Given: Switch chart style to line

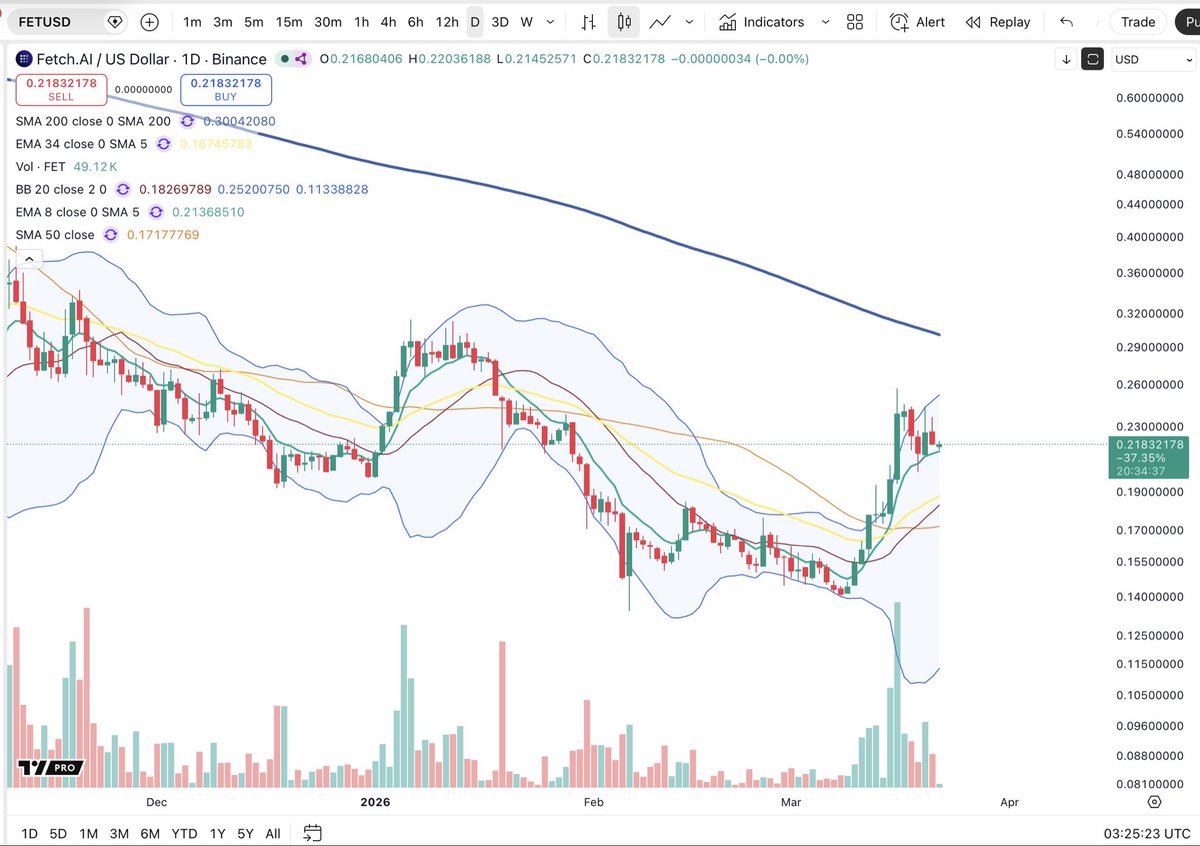Looking at the screenshot, I should coord(659,22).
